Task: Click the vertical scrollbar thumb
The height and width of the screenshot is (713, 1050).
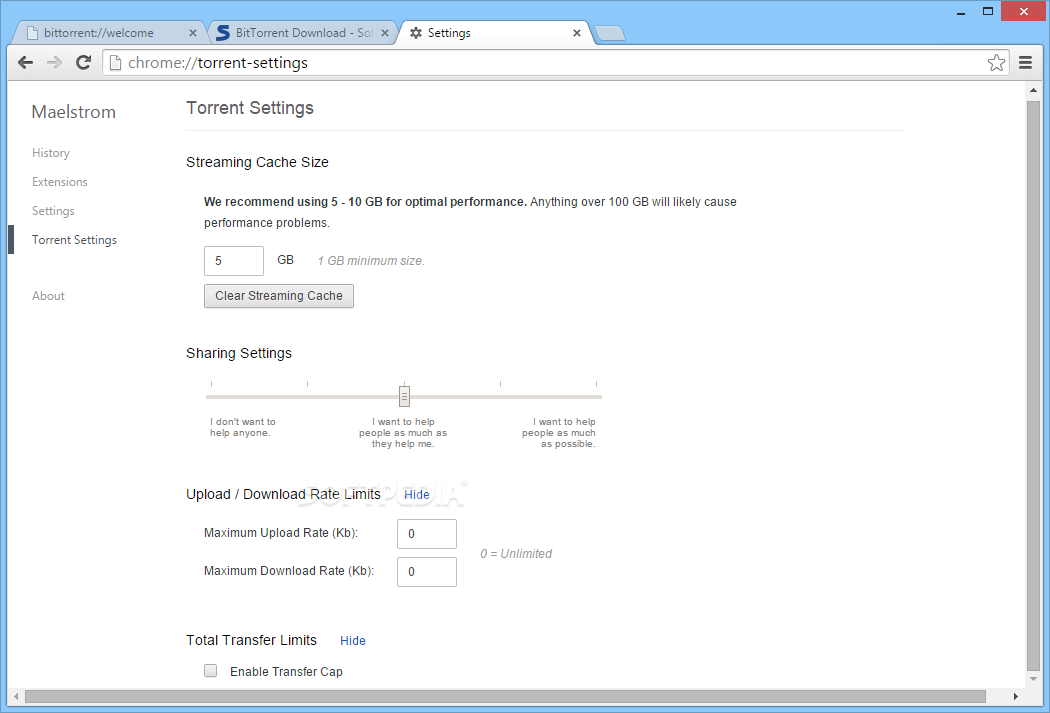Action: (1033, 385)
